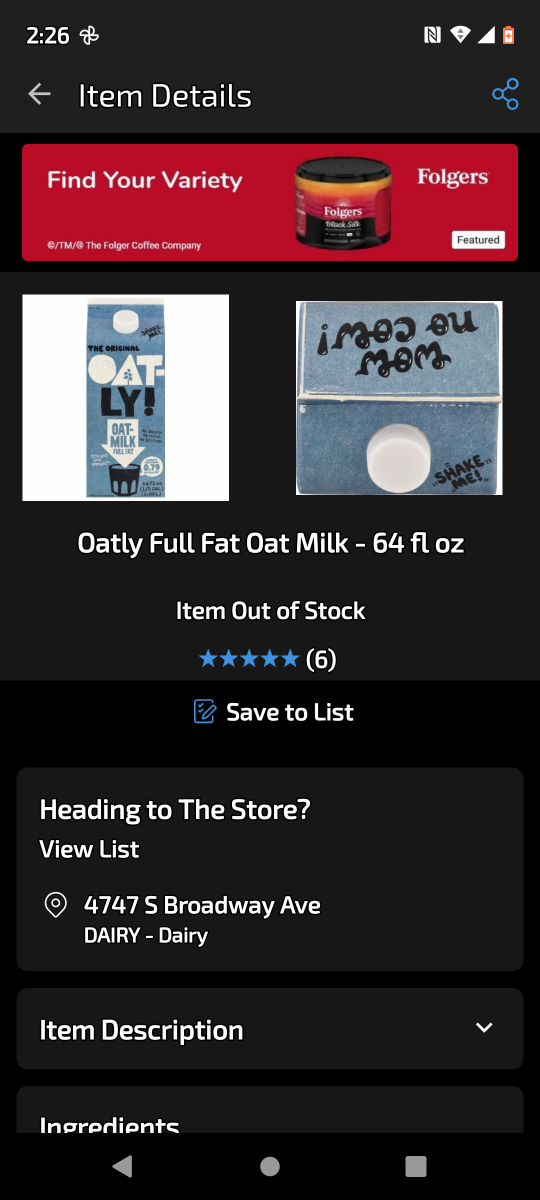Expand the Item Description chevron
This screenshot has height=1200, width=540.
(x=484, y=1029)
